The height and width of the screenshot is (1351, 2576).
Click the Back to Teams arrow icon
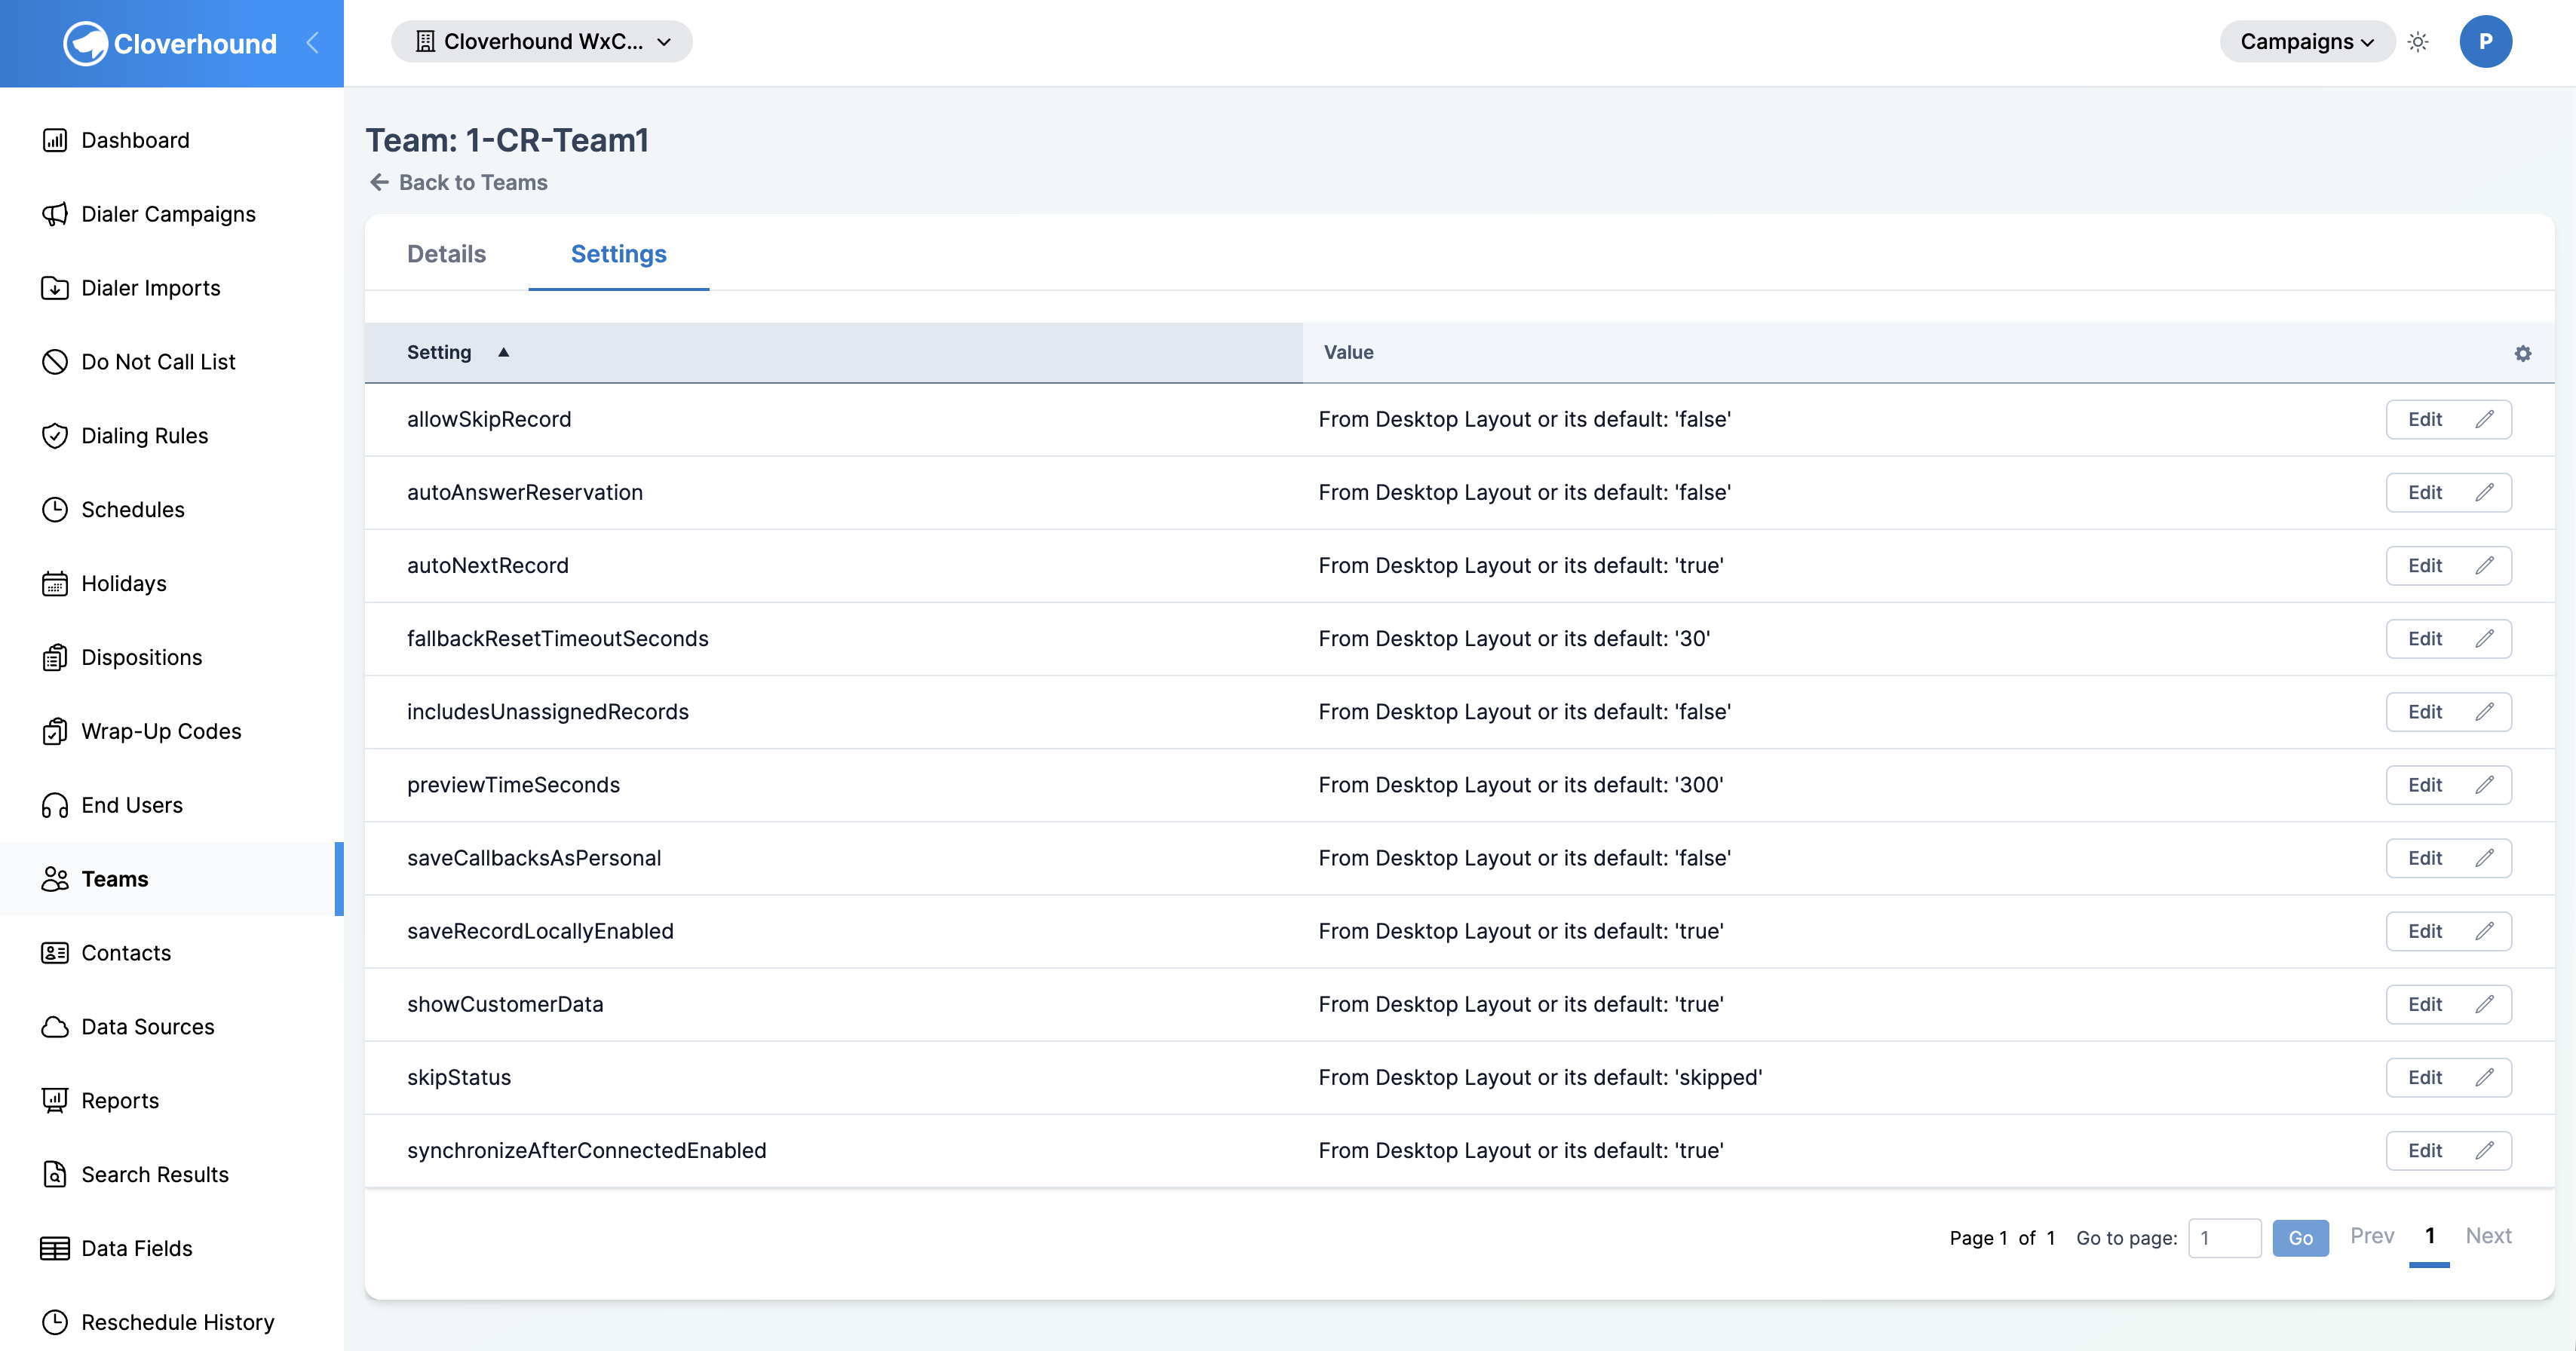click(379, 182)
